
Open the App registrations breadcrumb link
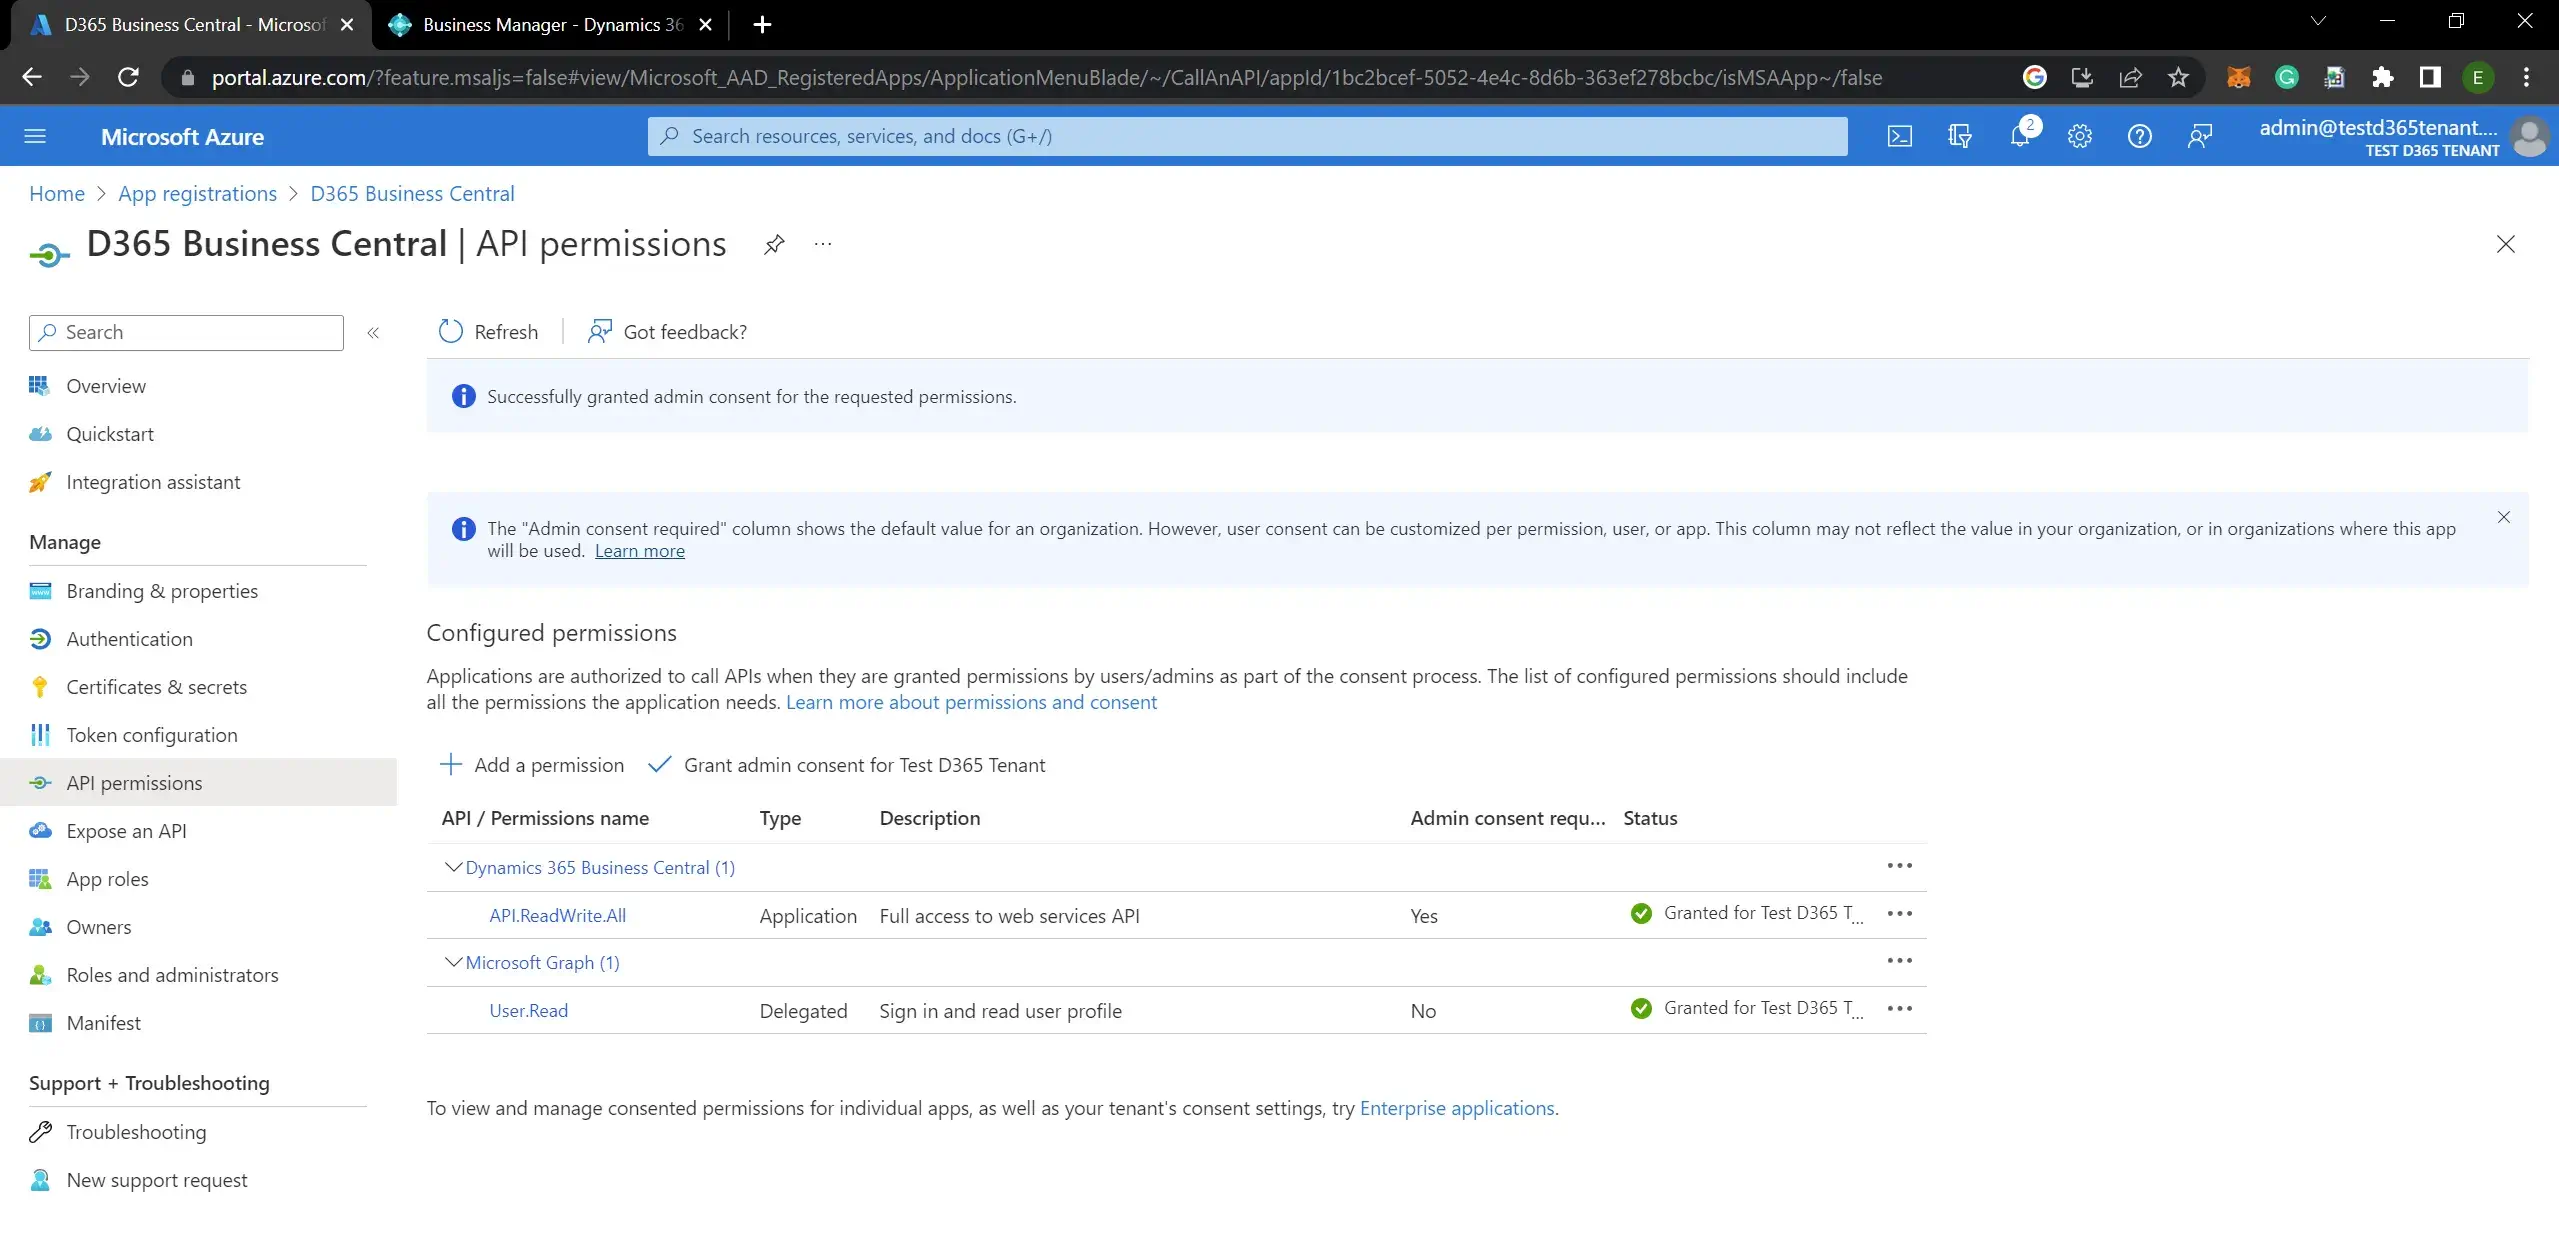pyautogui.click(x=196, y=192)
